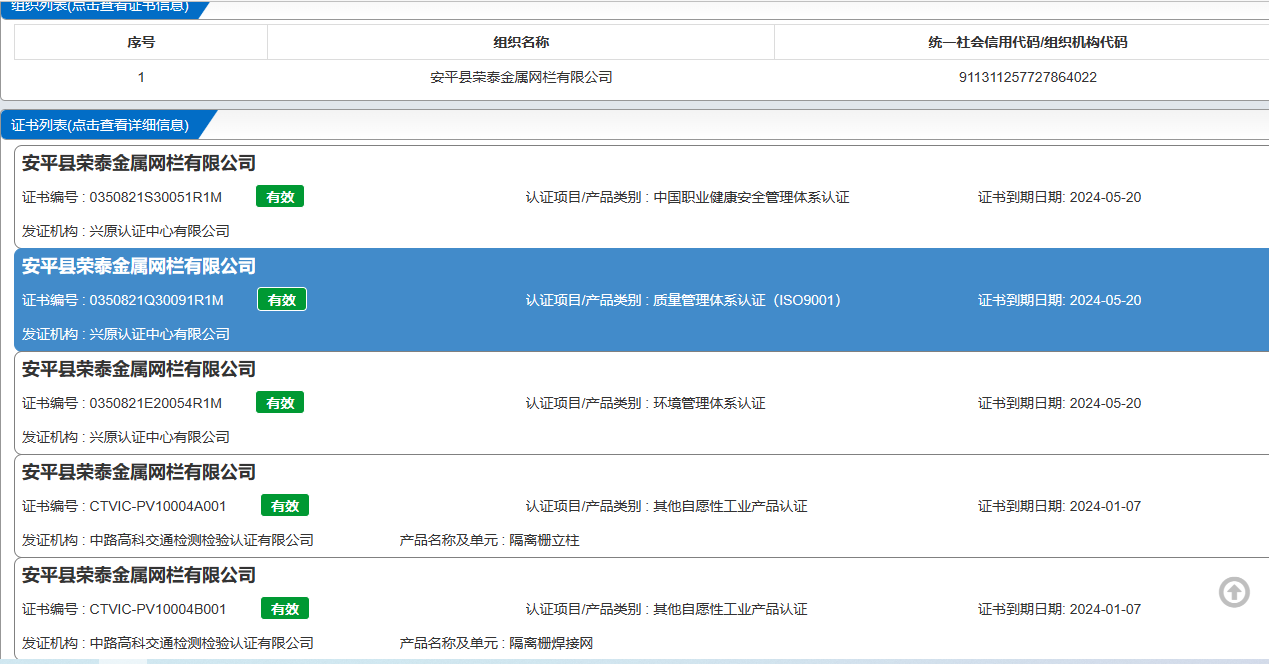Click 有效 badge of certificate 0350821S30051R1M
The width and height of the screenshot is (1269, 664).
(280, 197)
